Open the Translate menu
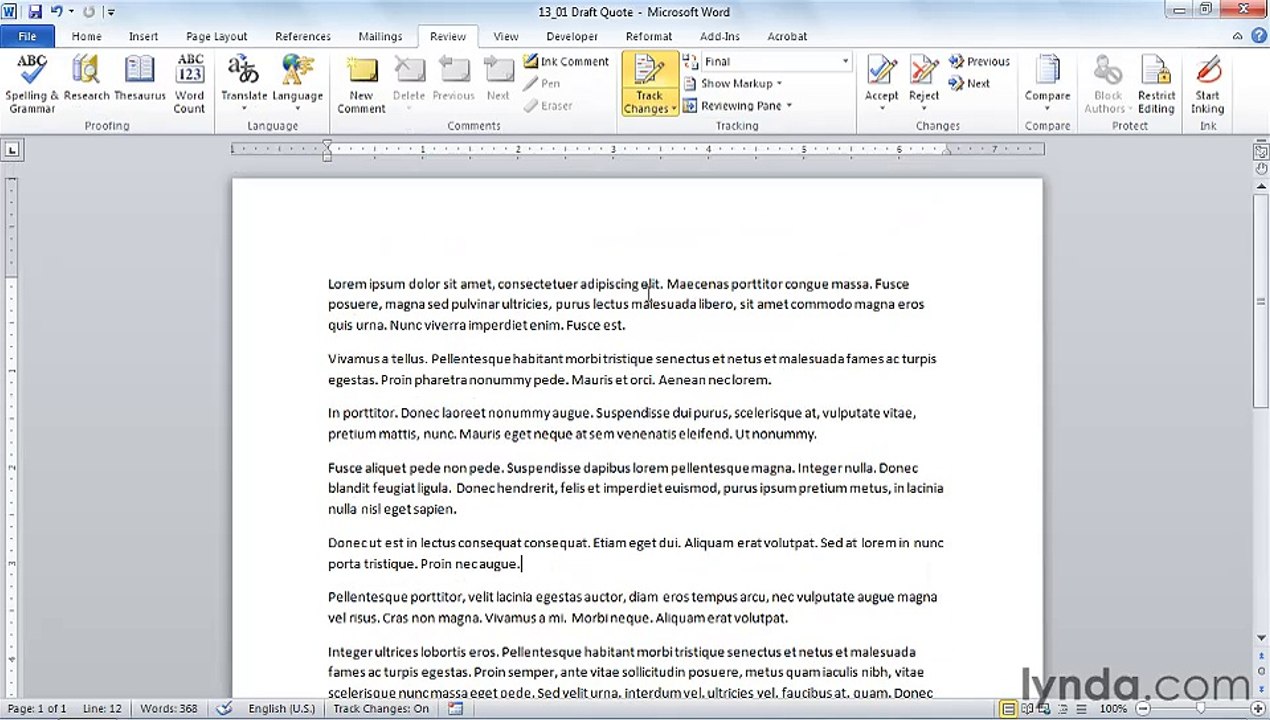1270x720 pixels. click(x=244, y=84)
